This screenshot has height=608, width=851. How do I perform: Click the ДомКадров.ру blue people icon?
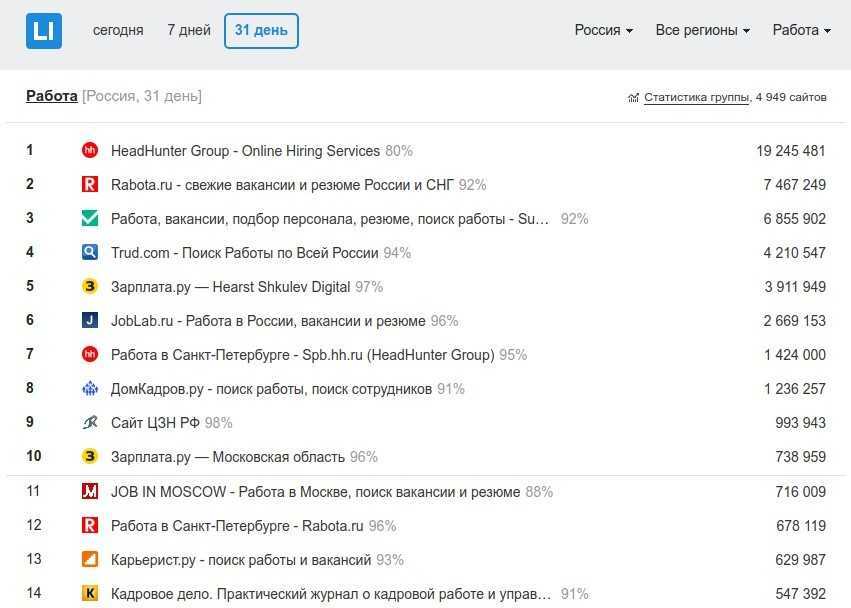click(x=90, y=389)
